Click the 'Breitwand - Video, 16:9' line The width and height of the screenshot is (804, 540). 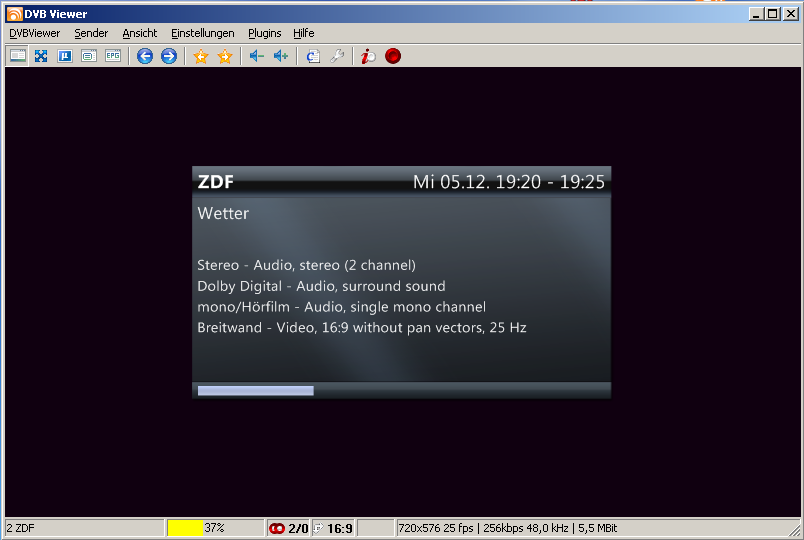pos(362,328)
